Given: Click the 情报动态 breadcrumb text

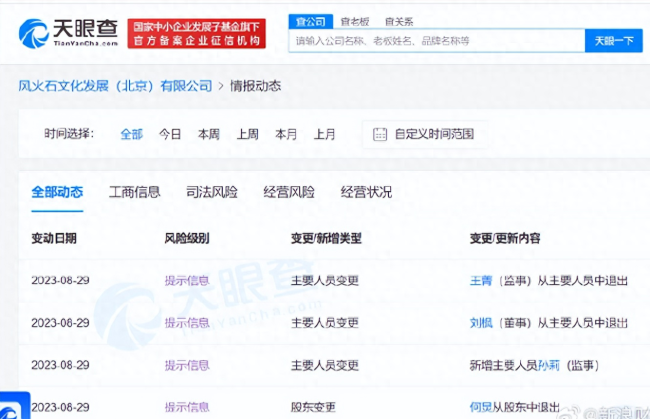Looking at the screenshot, I should pyautogui.click(x=255, y=86).
